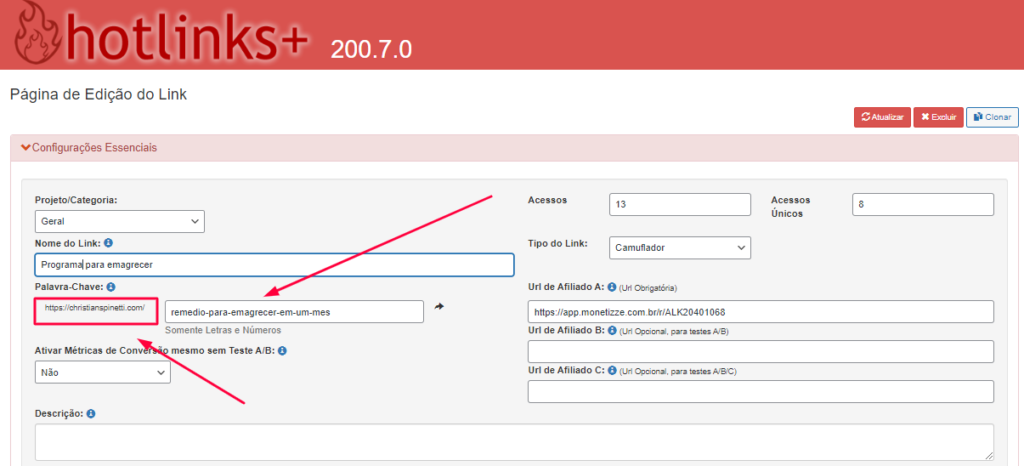This screenshot has height=466, width=1024.
Task: Open the Tipo do Link dropdown
Action: point(680,248)
